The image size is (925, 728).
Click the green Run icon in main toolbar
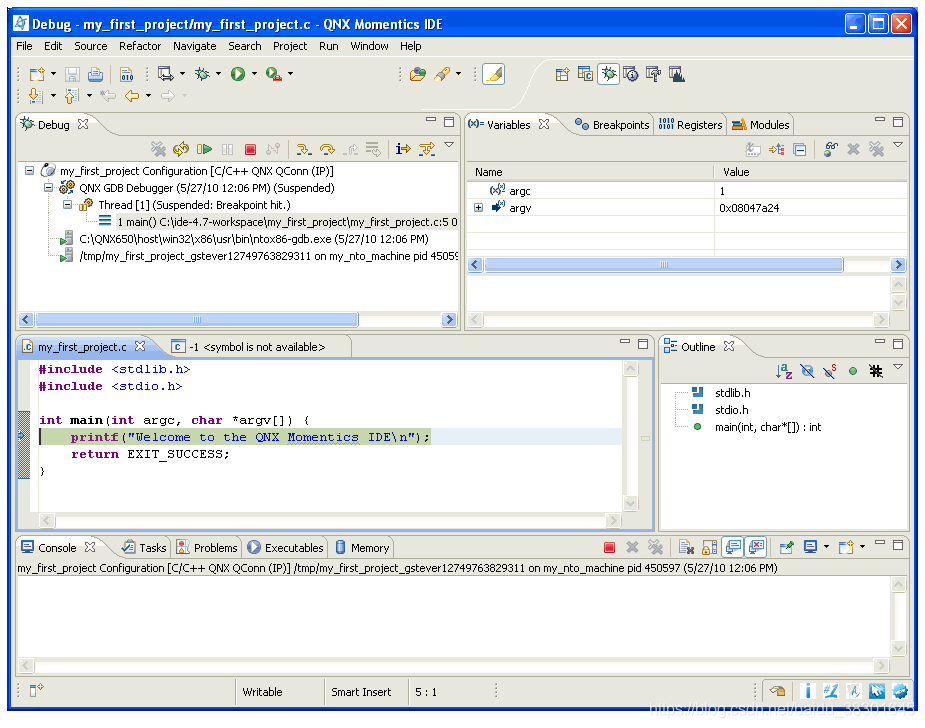click(238, 74)
